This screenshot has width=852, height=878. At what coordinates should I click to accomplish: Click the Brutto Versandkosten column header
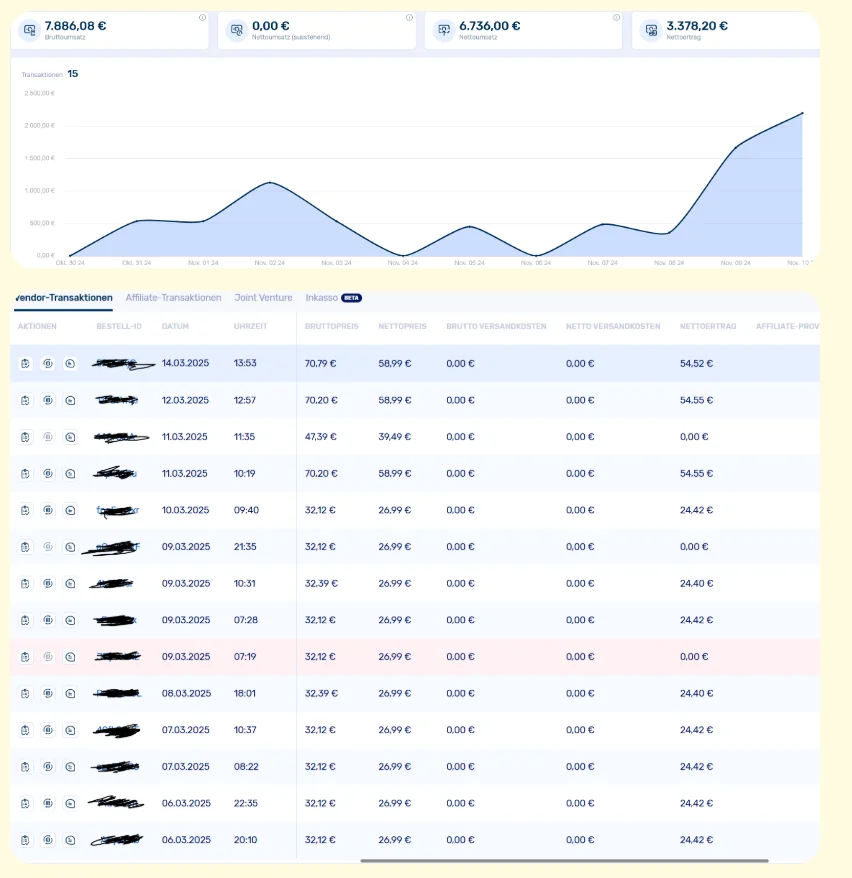(x=496, y=326)
